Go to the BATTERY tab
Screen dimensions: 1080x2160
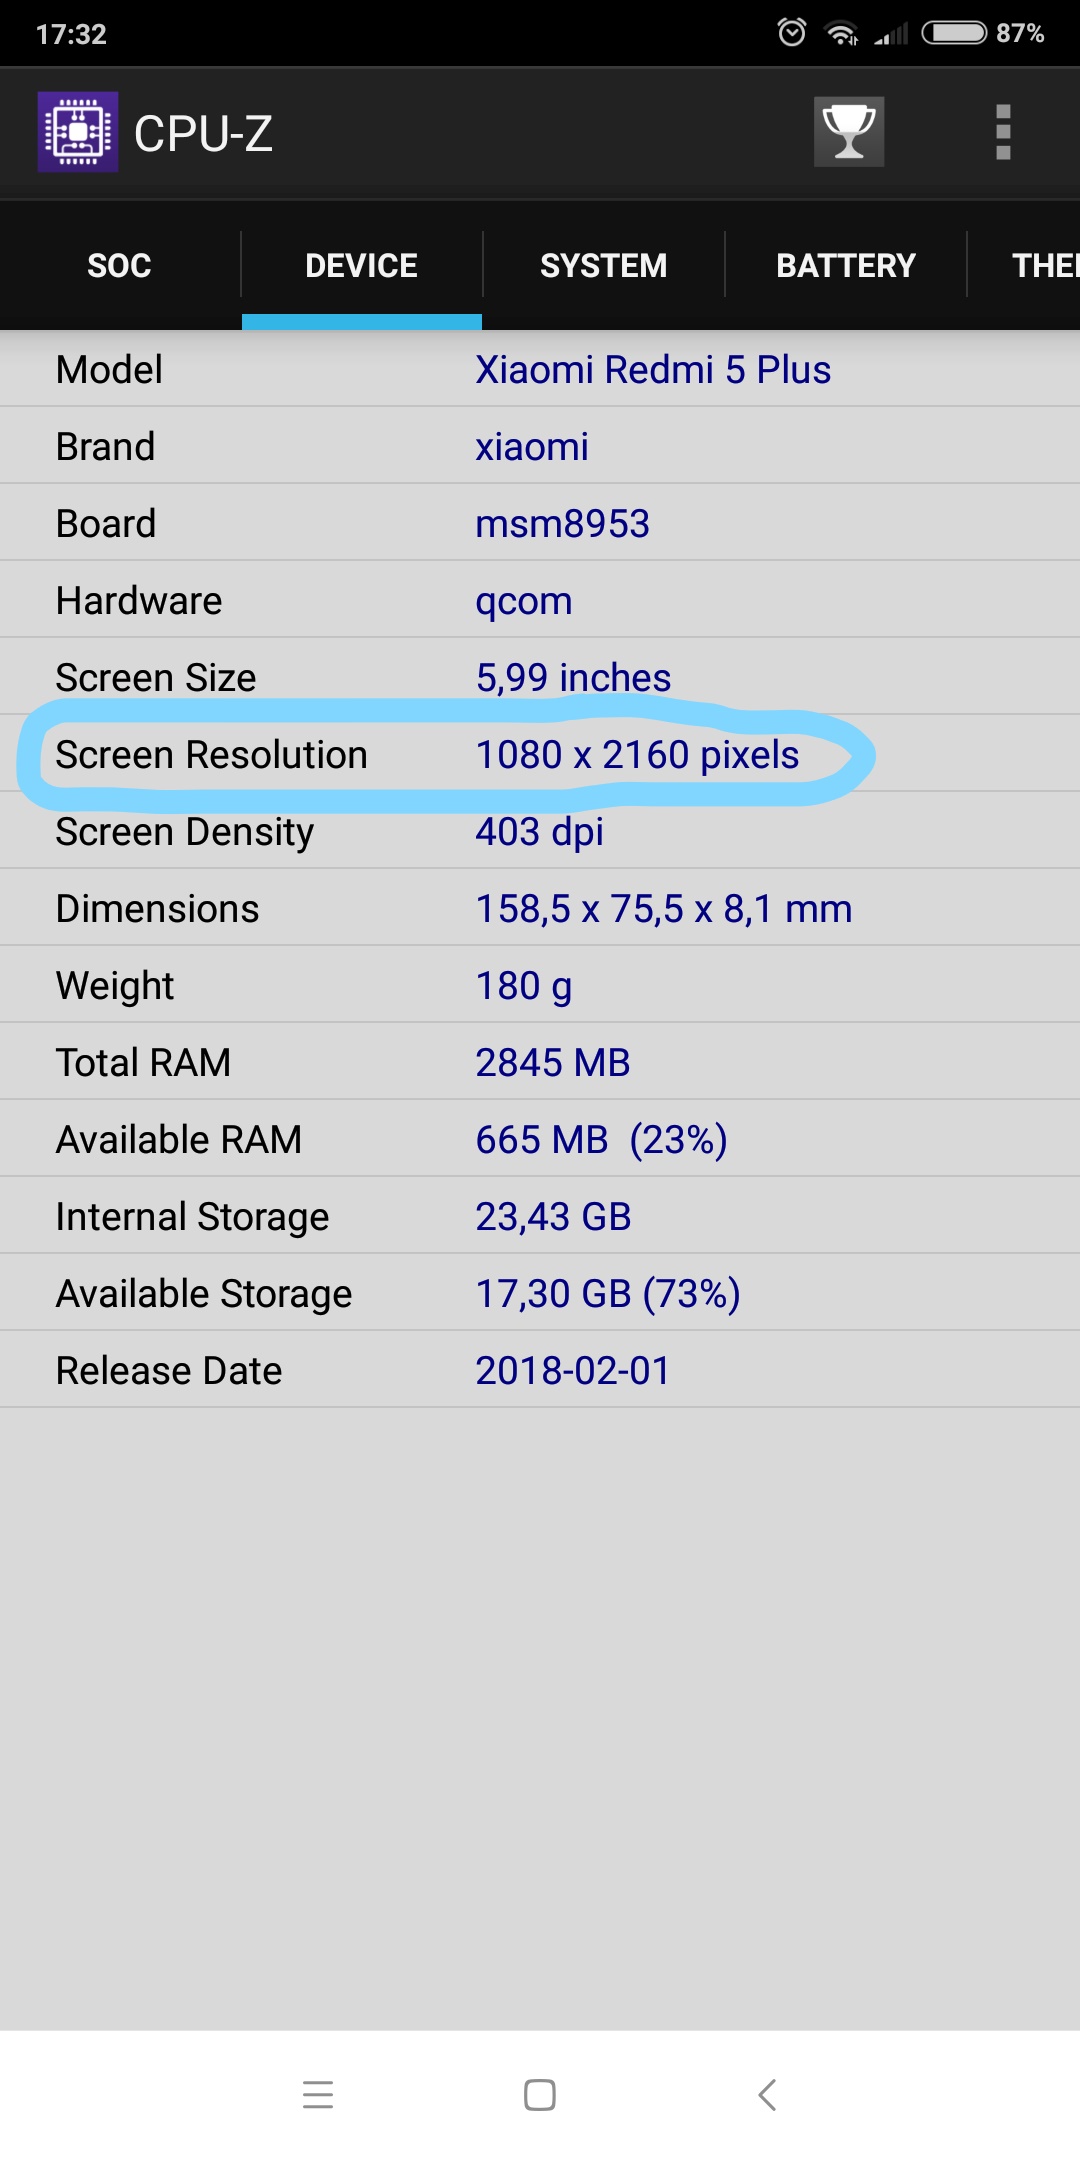coord(846,266)
